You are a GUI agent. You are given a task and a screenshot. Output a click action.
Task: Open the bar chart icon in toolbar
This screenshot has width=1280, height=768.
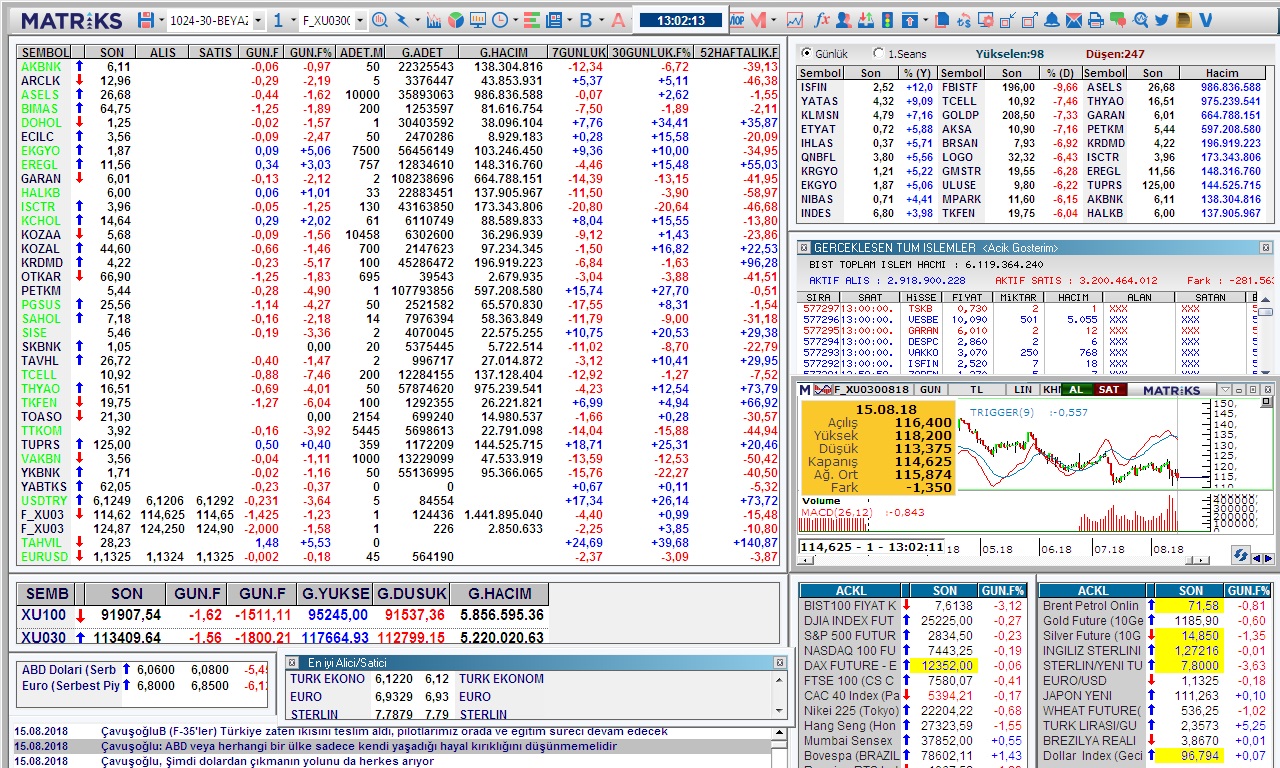pyautogui.click(x=433, y=20)
